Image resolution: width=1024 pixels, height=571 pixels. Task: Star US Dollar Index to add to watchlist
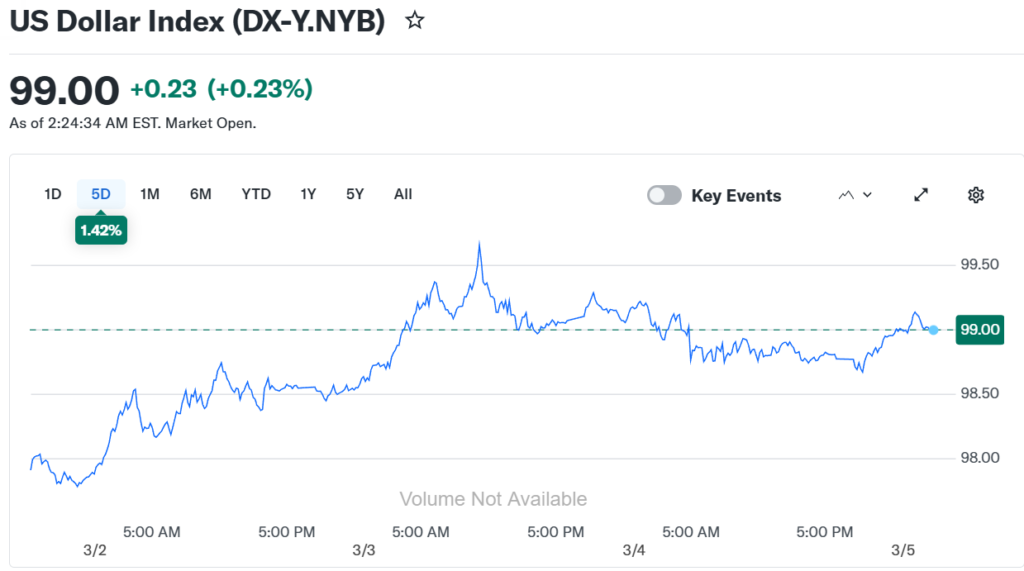pyautogui.click(x=414, y=21)
